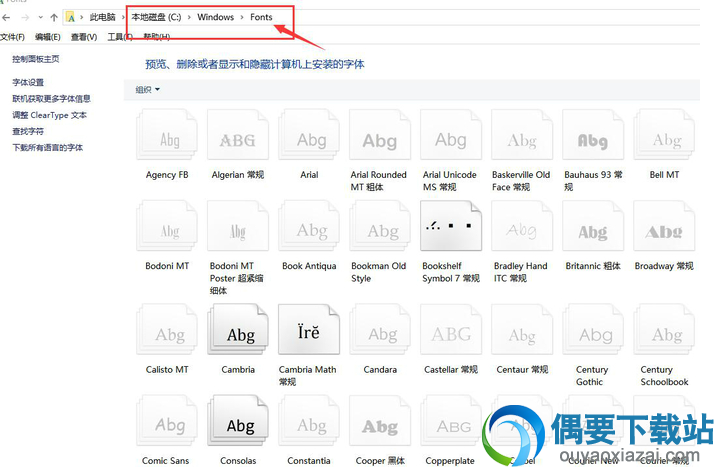The width and height of the screenshot is (725, 467).
Task: Select Bradley Hand ITC font icon
Action: click(x=522, y=226)
